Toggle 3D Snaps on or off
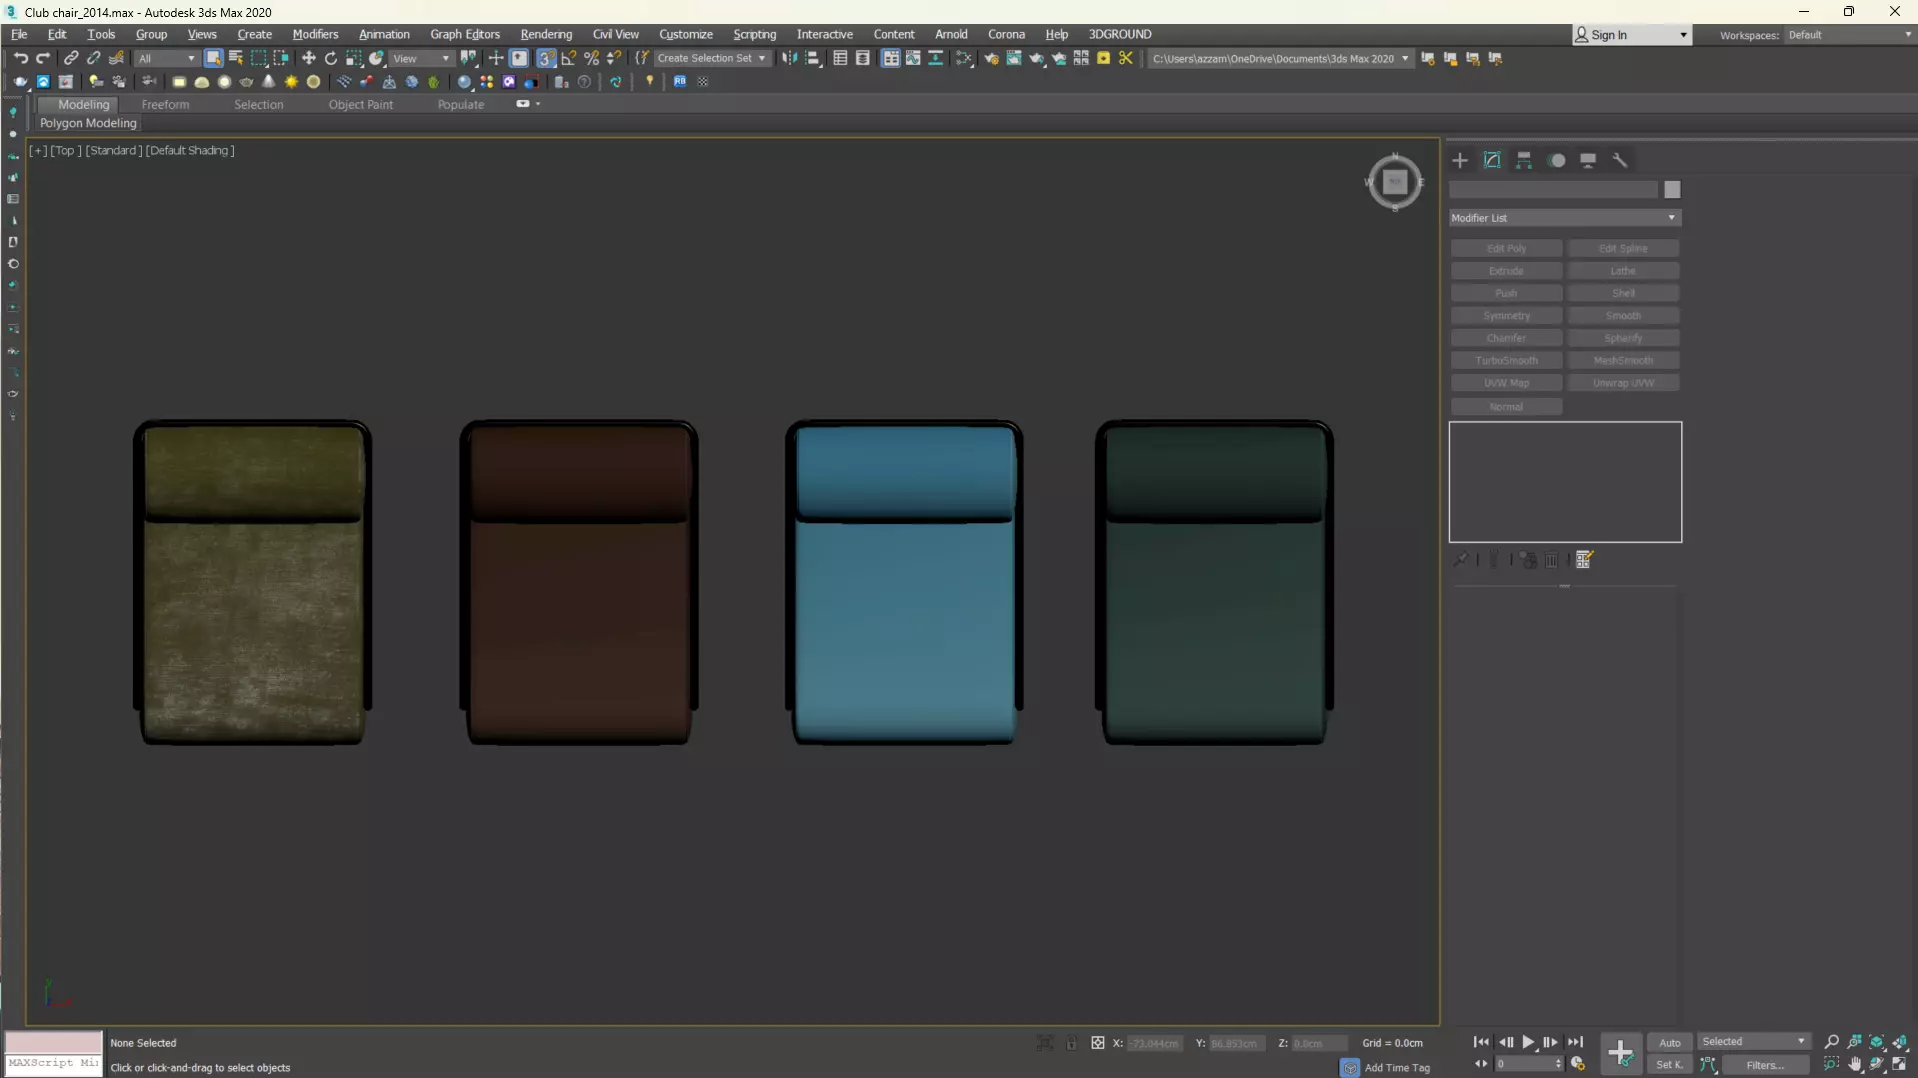This screenshot has width=1918, height=1078. tap(546, 58)
